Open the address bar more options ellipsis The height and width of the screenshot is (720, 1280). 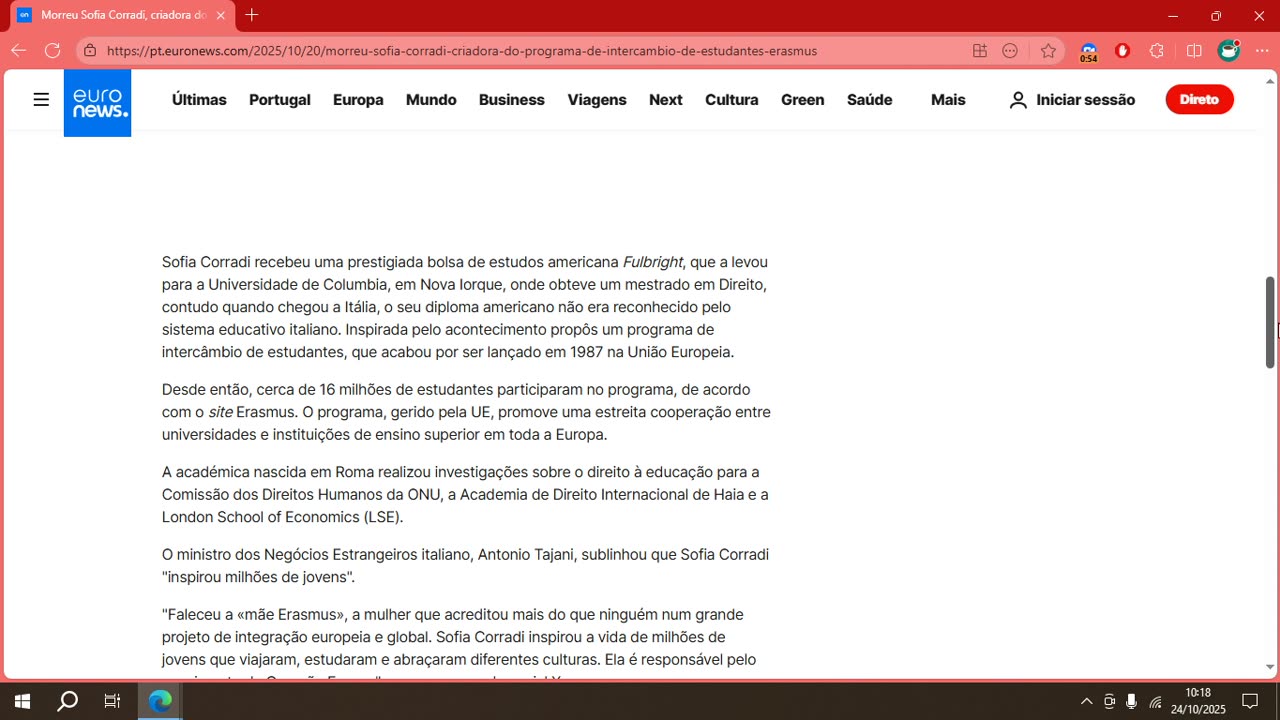click(x=1010, y=50)
